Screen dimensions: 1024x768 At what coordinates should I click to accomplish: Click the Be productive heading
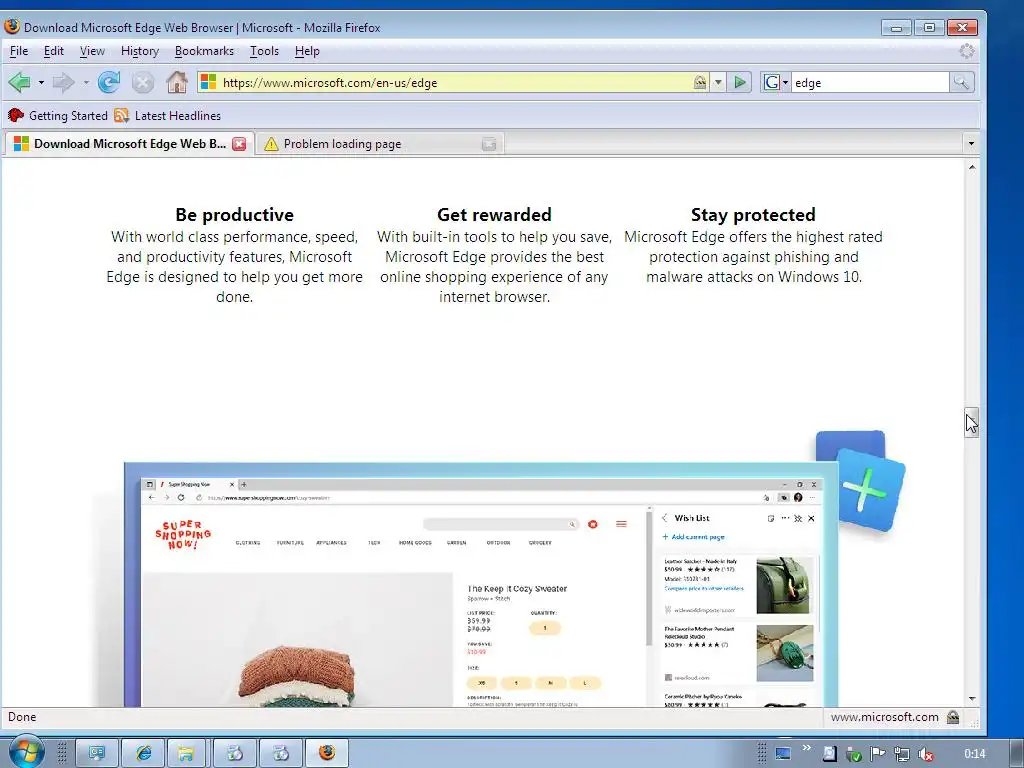(234, 215)
